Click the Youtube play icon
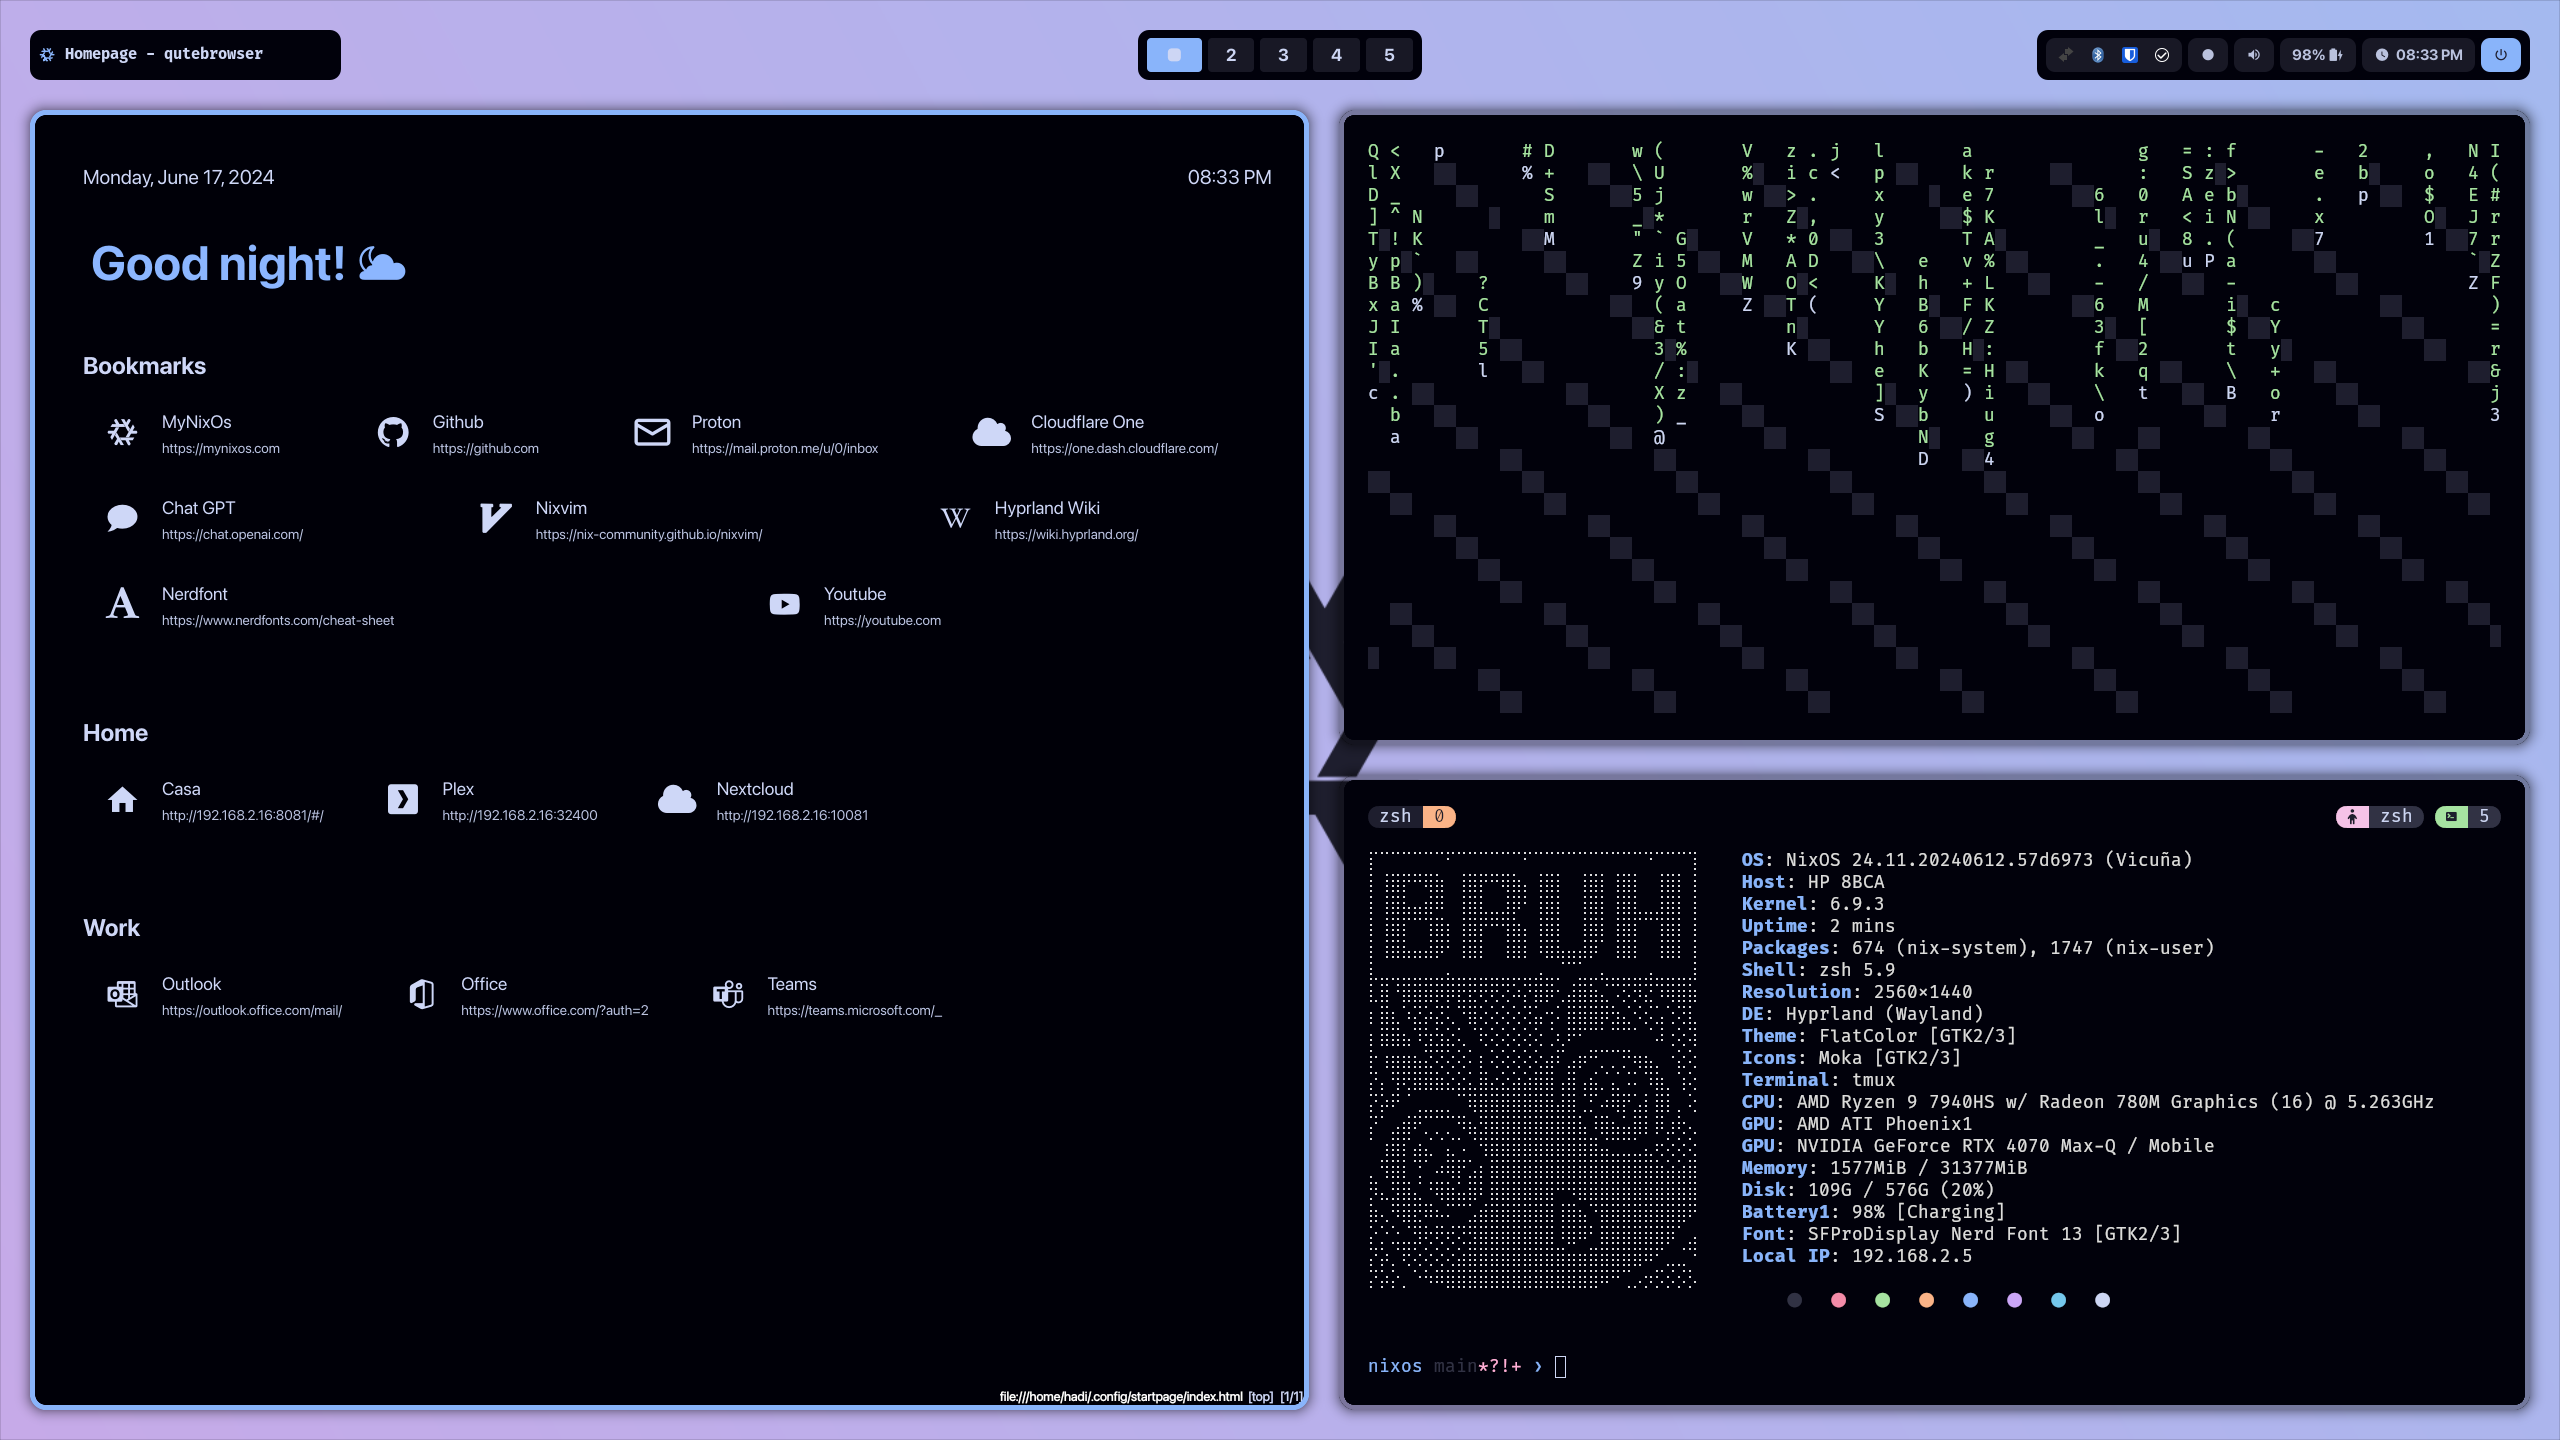Viewport: 2560px width, 1440px height. coord(784,604)
